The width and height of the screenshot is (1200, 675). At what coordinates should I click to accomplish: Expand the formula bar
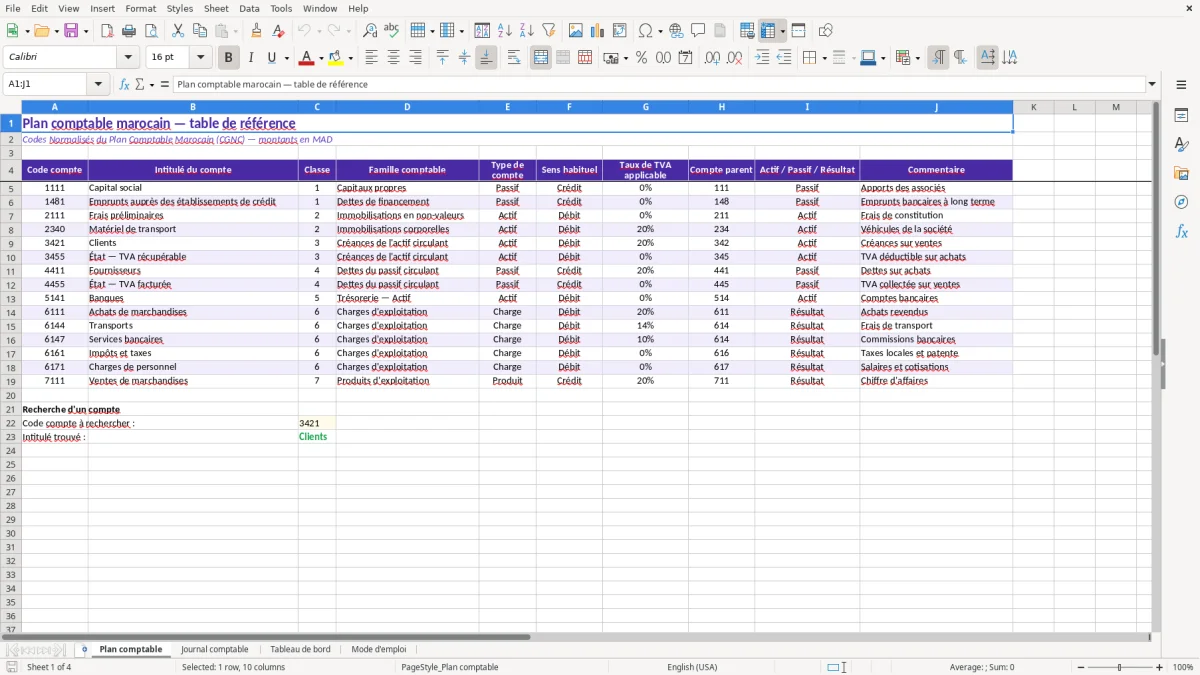pyautogui.click(x=1152, y=84)
